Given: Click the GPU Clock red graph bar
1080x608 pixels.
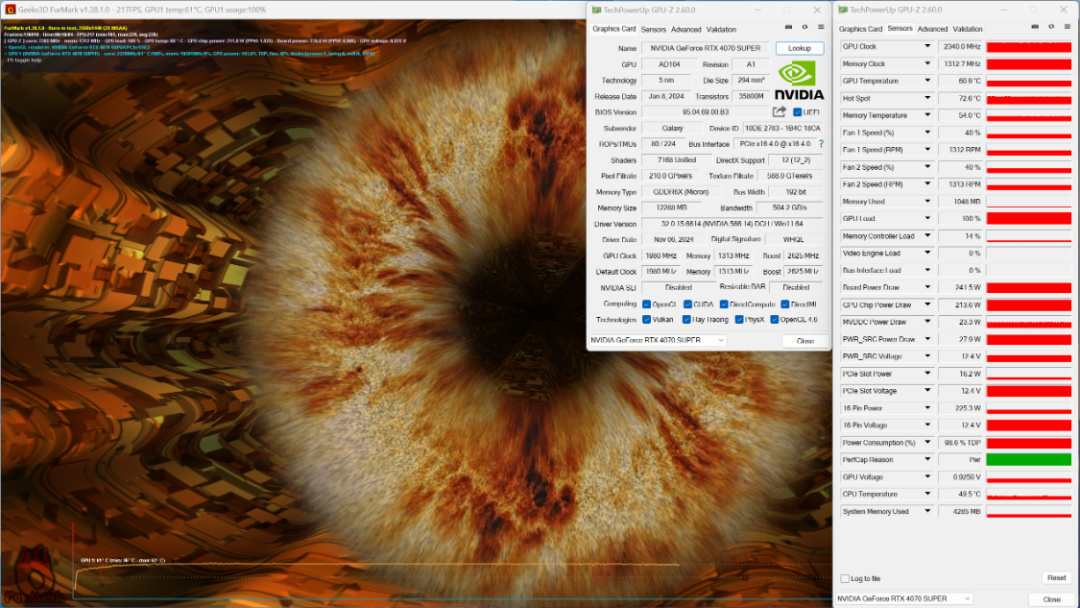Looking at the screenshot, I should click(1028, 47).
